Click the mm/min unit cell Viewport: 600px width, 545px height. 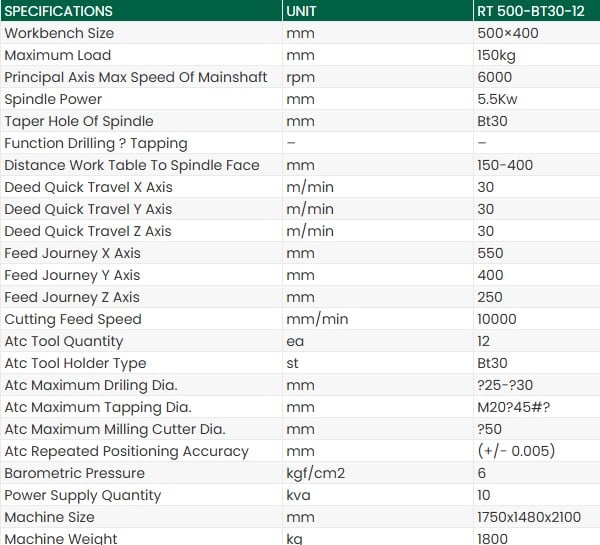(317, 320)
